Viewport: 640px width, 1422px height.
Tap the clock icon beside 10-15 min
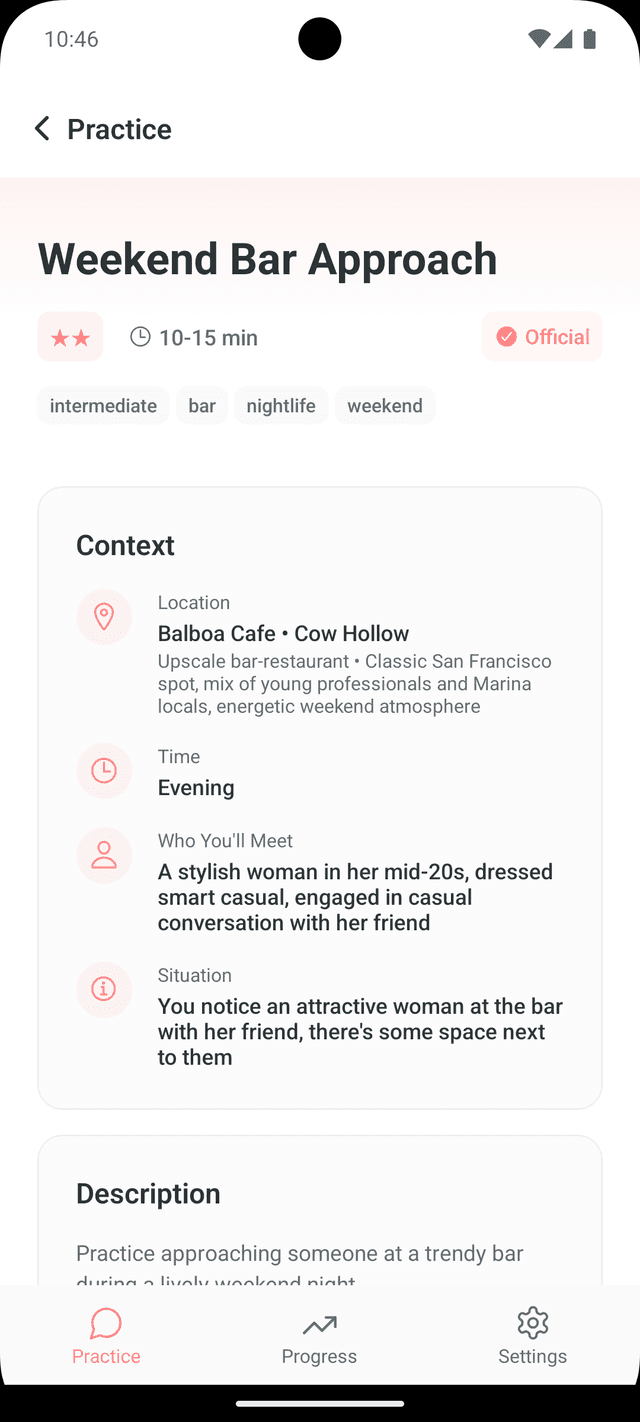141,337
